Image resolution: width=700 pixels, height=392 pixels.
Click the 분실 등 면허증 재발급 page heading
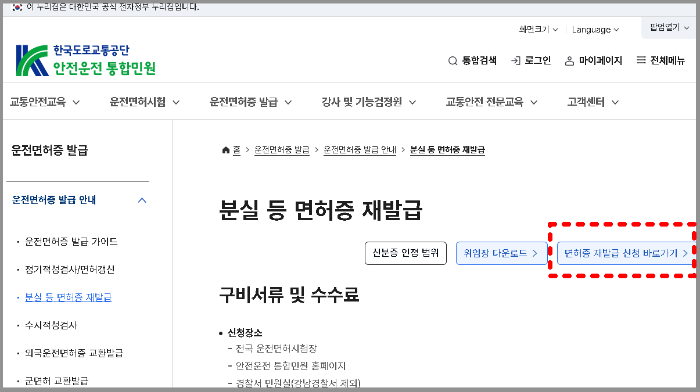(321, 210)
